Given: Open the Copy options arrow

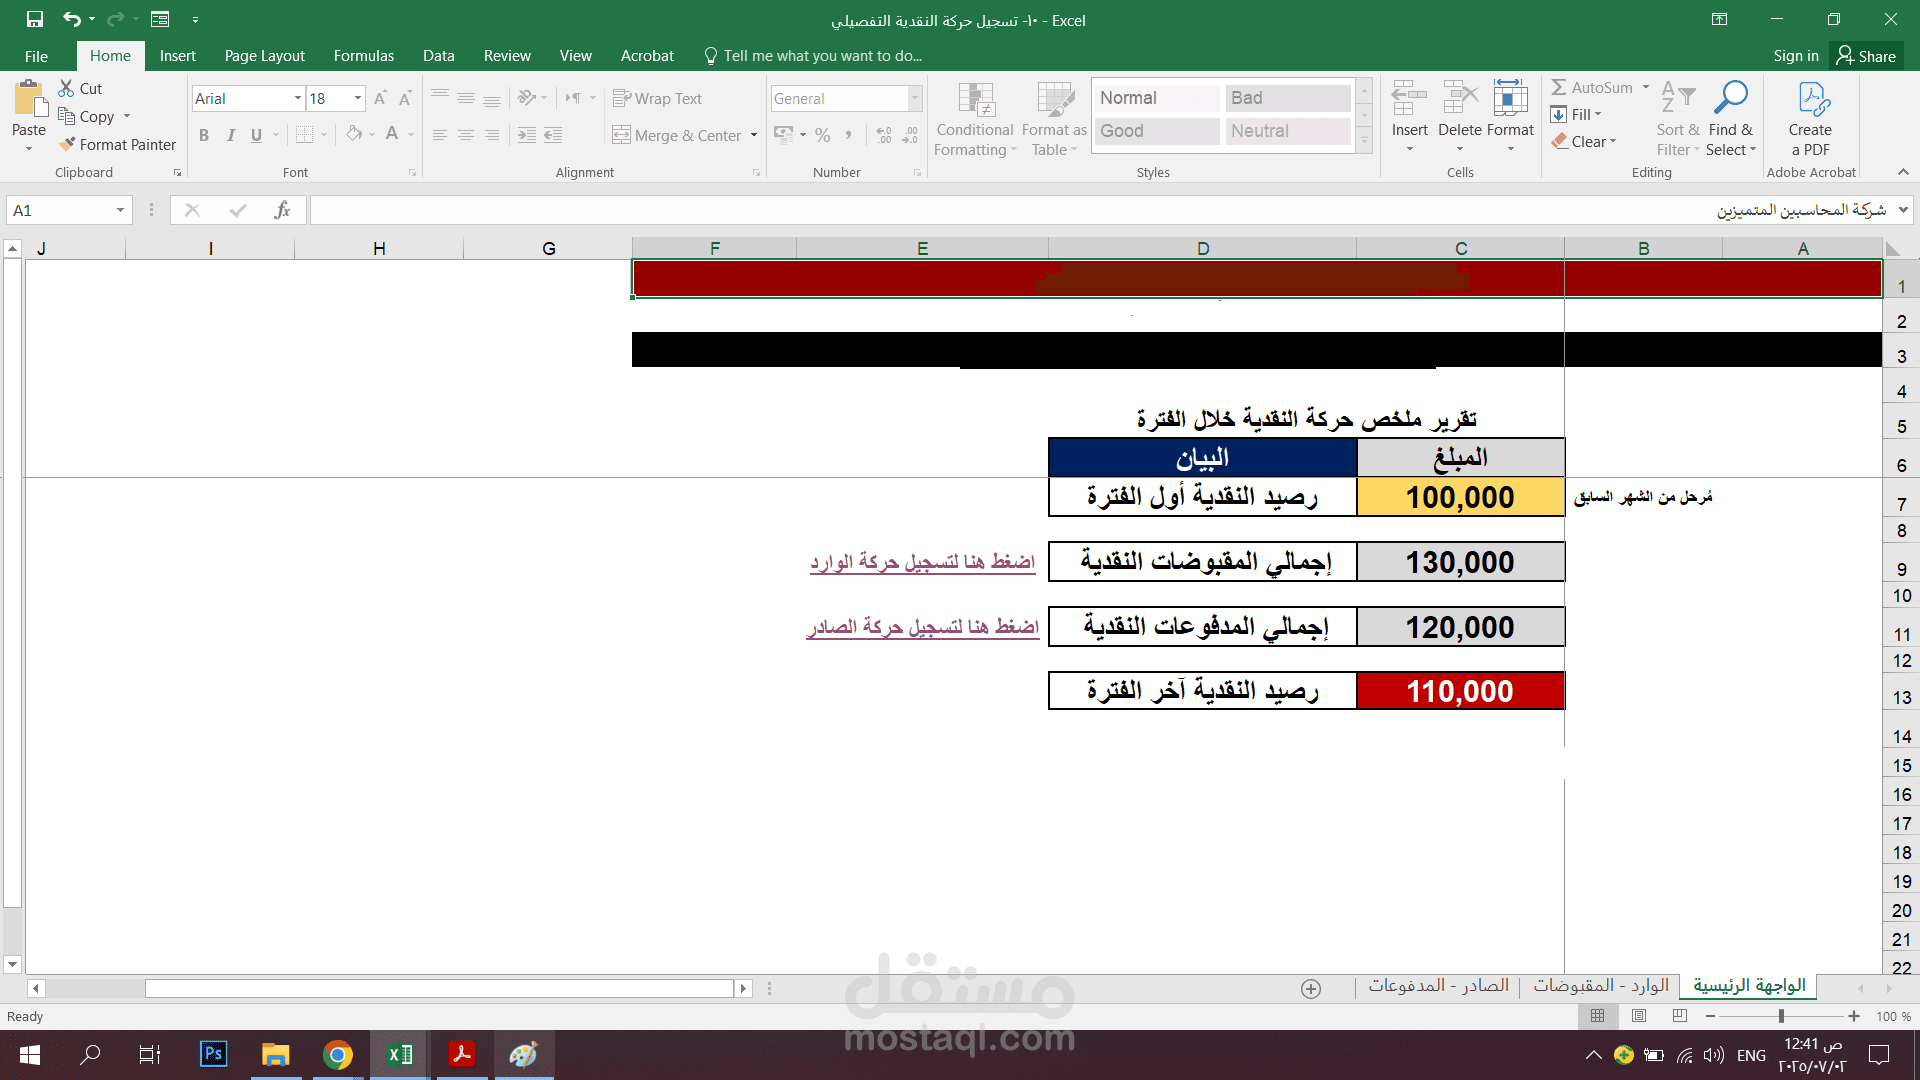Looking at the screenshot, I should (127, 116).
